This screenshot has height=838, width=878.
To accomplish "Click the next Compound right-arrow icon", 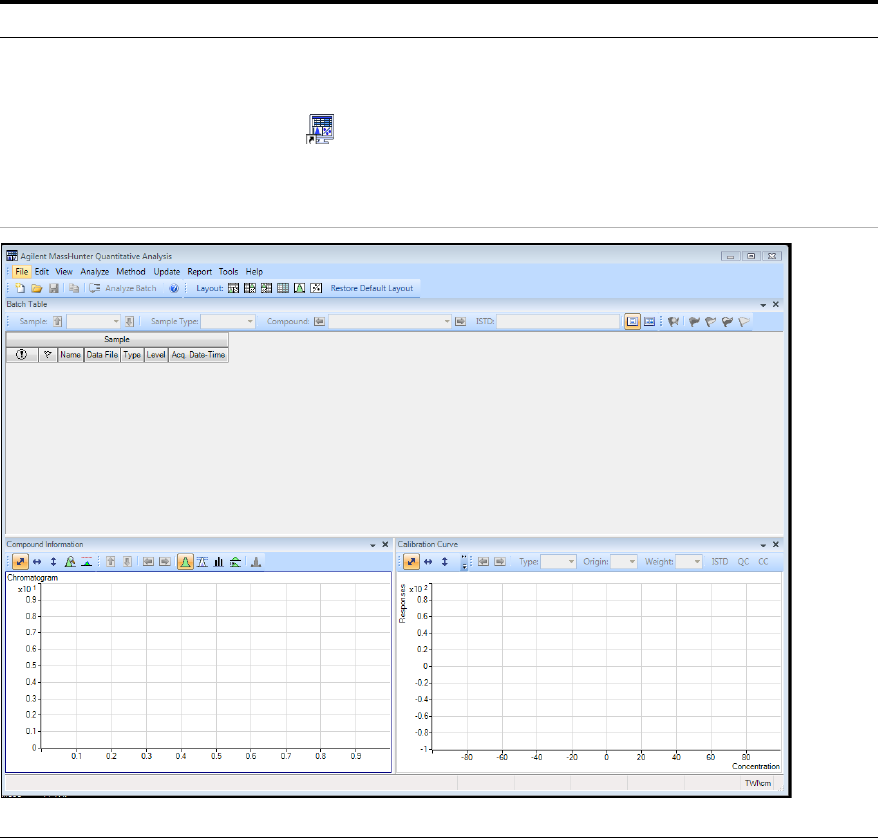I will [460, 321].
